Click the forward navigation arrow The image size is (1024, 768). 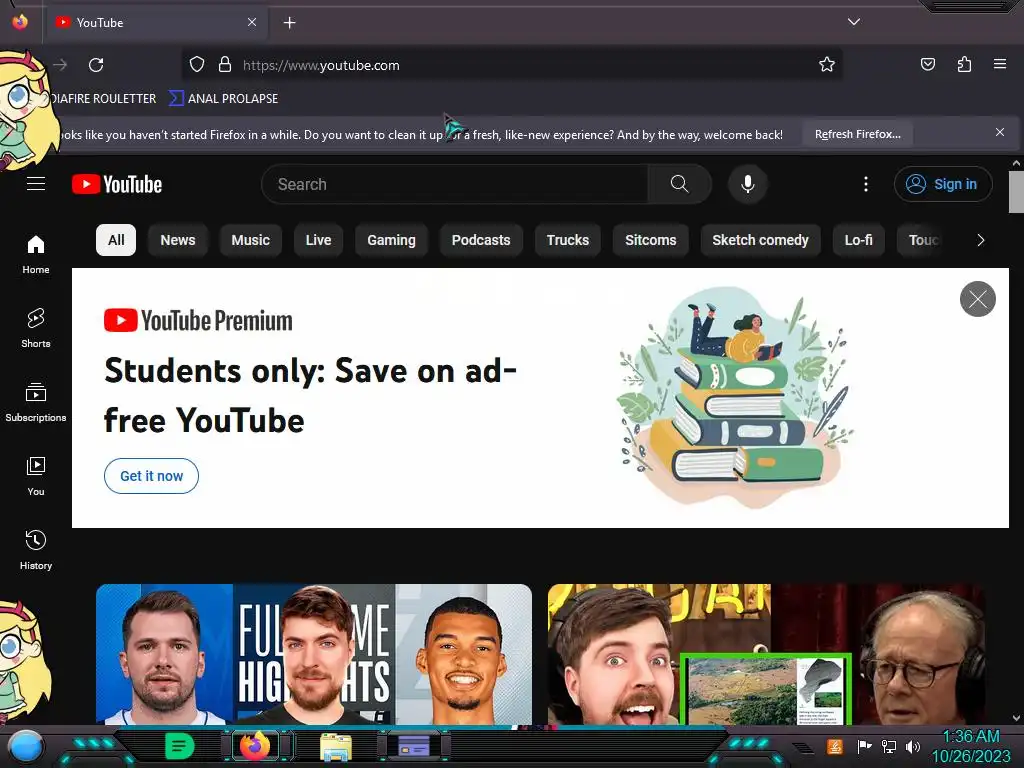(60, 65)
